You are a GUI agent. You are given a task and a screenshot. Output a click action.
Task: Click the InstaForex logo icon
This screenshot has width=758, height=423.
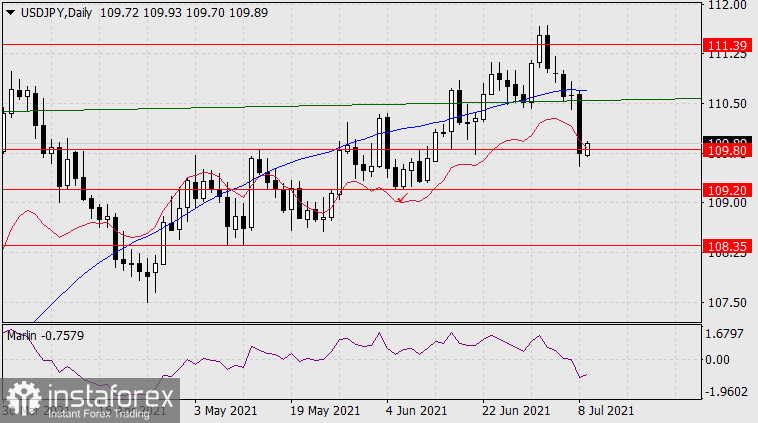point(20,398)
